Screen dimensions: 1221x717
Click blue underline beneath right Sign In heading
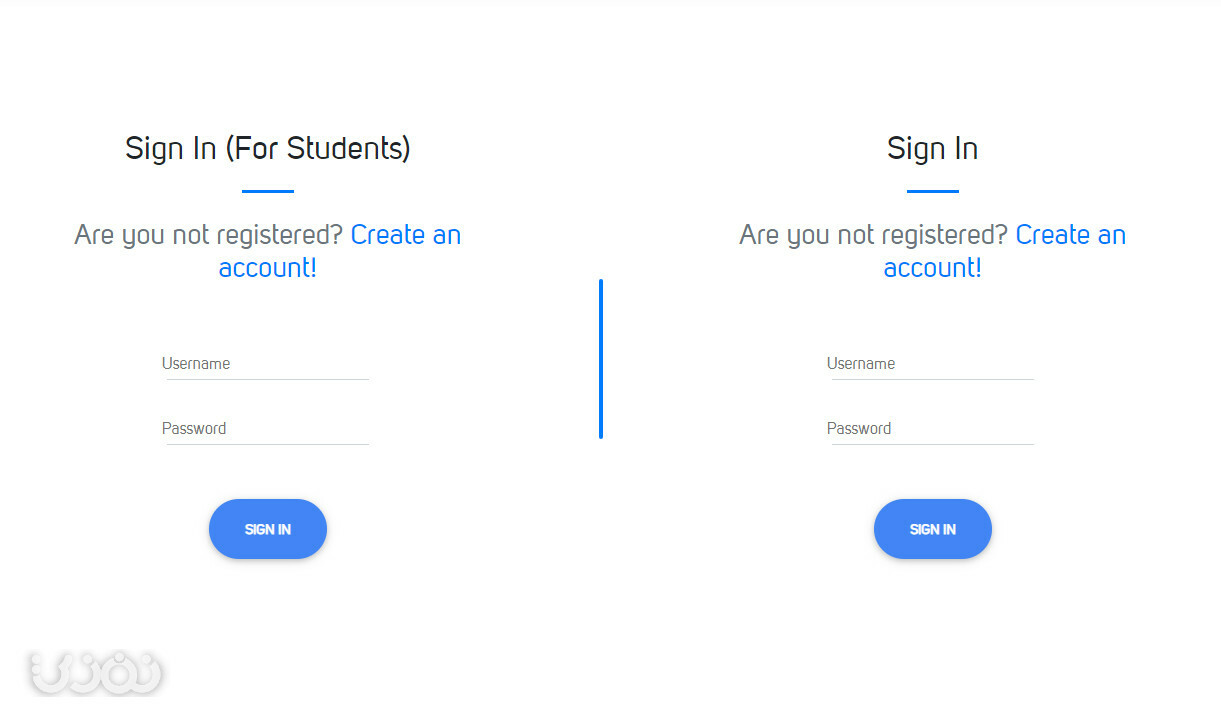(933, 191)
